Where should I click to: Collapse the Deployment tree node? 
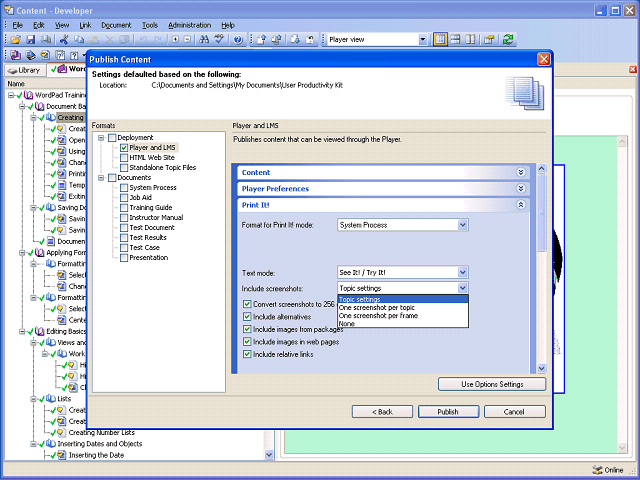101,138
